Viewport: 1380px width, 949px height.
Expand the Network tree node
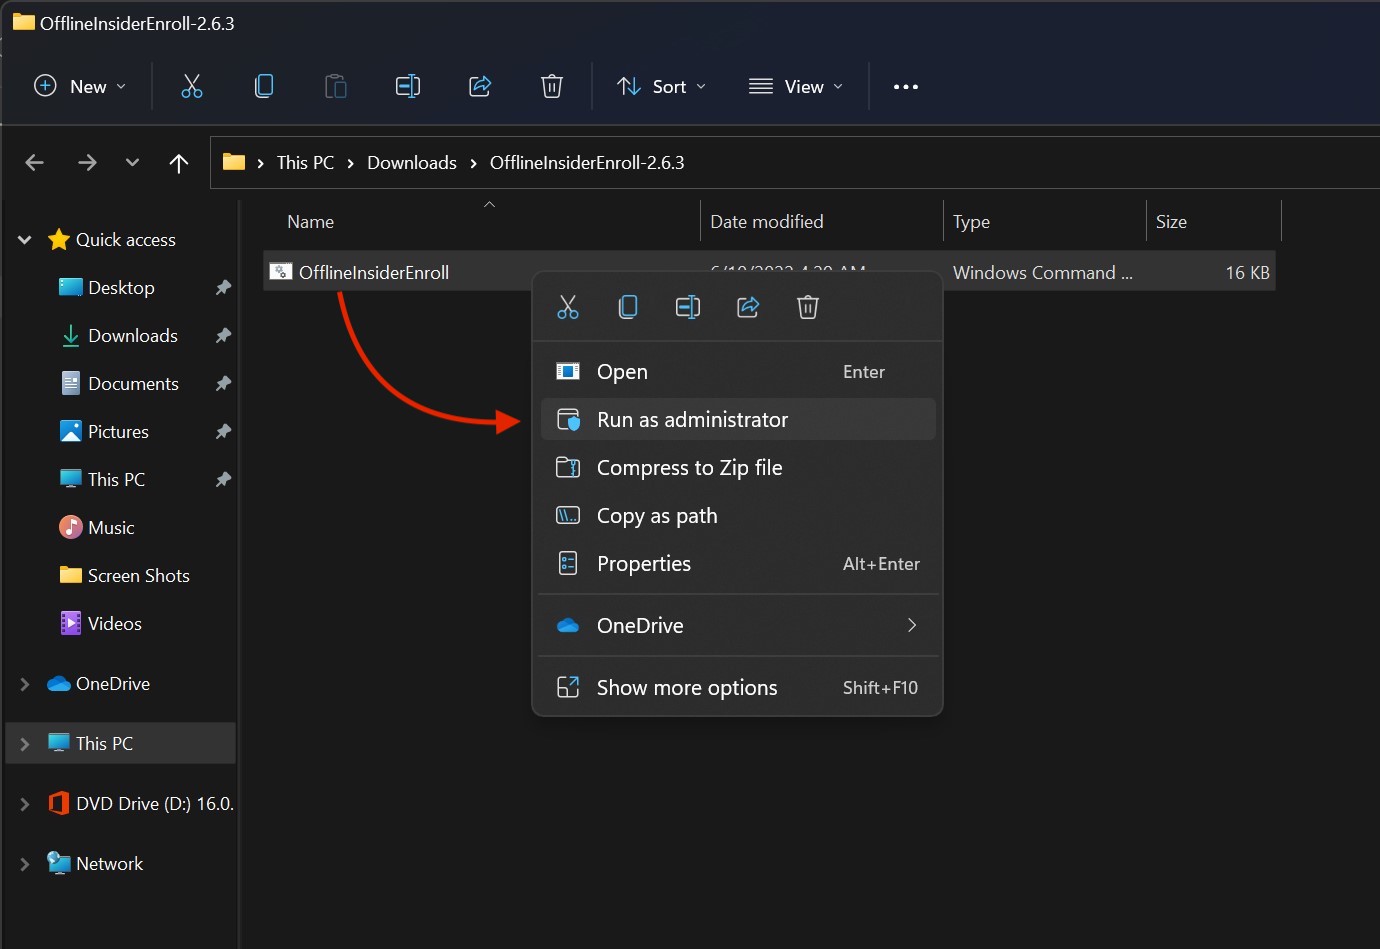tap(25, 864)
